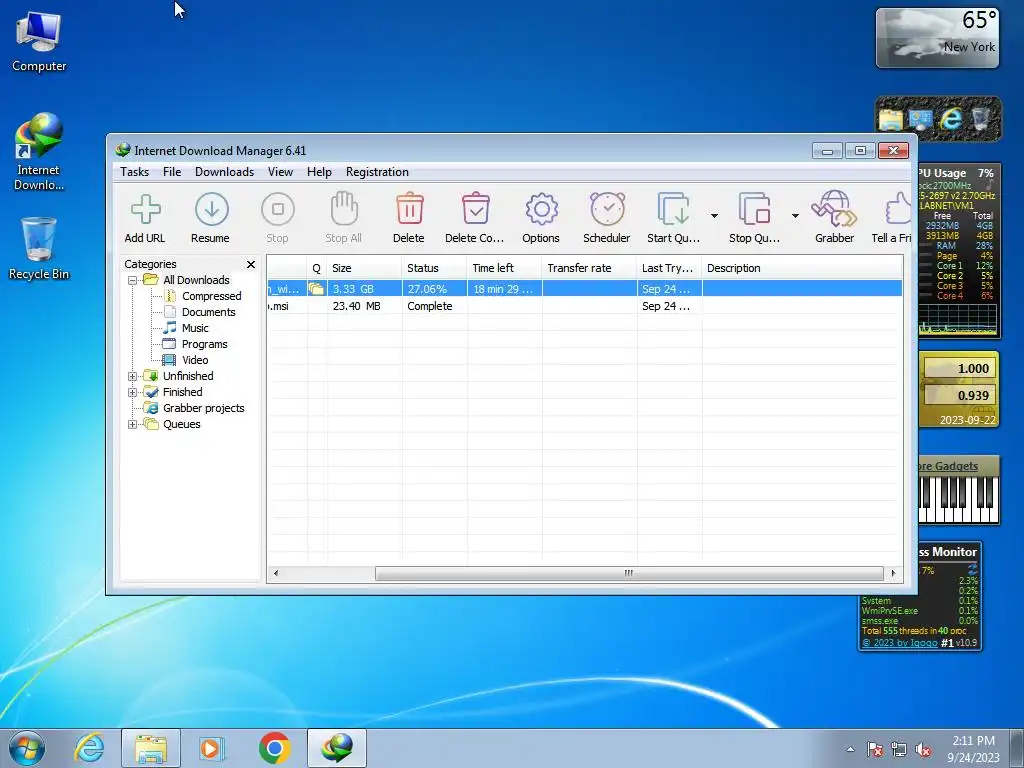Open Windows Explorer from taskbar
The height and width of the screenshot is (768, 1024).
click(x=150, y=748)
